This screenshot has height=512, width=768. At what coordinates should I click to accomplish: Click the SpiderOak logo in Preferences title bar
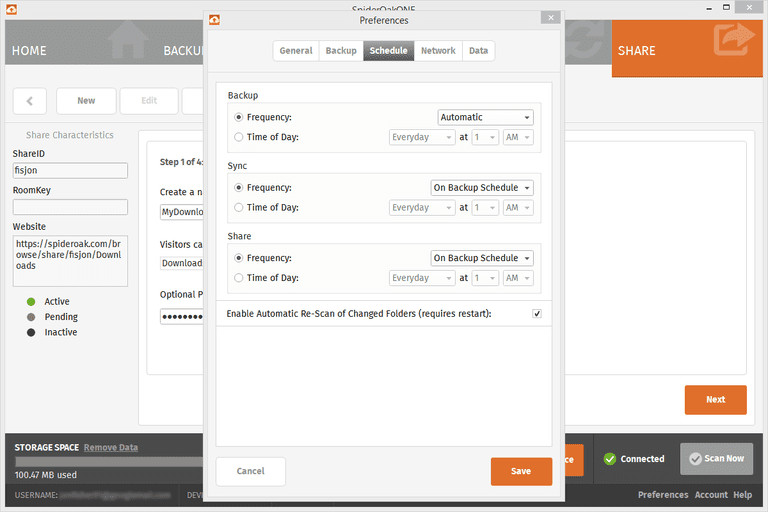point(214,20)
